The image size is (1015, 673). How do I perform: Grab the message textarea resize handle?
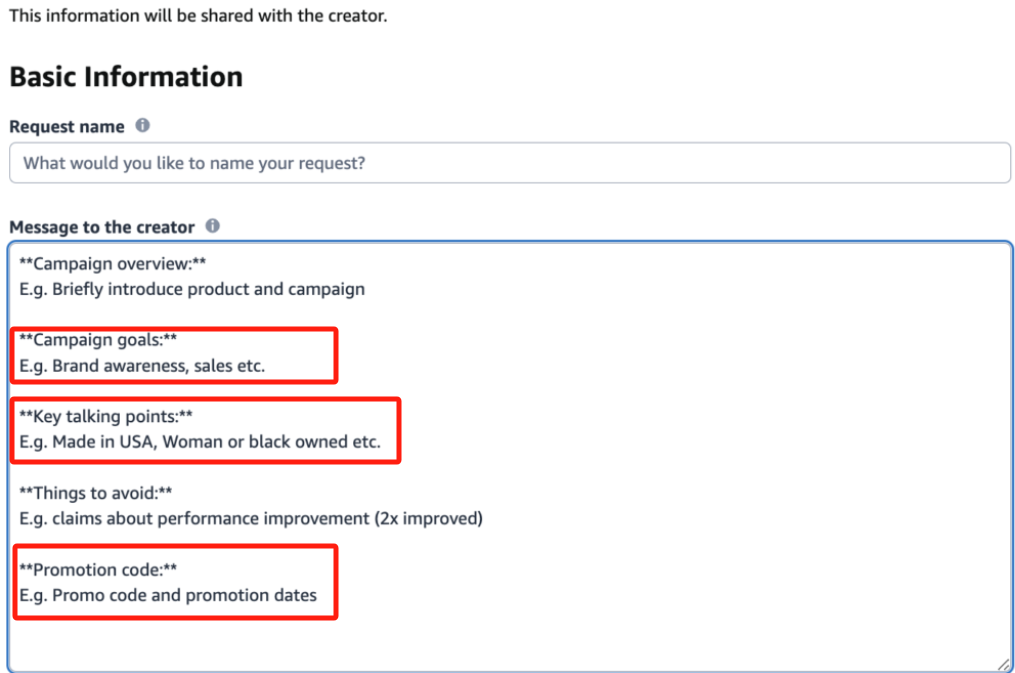[1003, 664]
